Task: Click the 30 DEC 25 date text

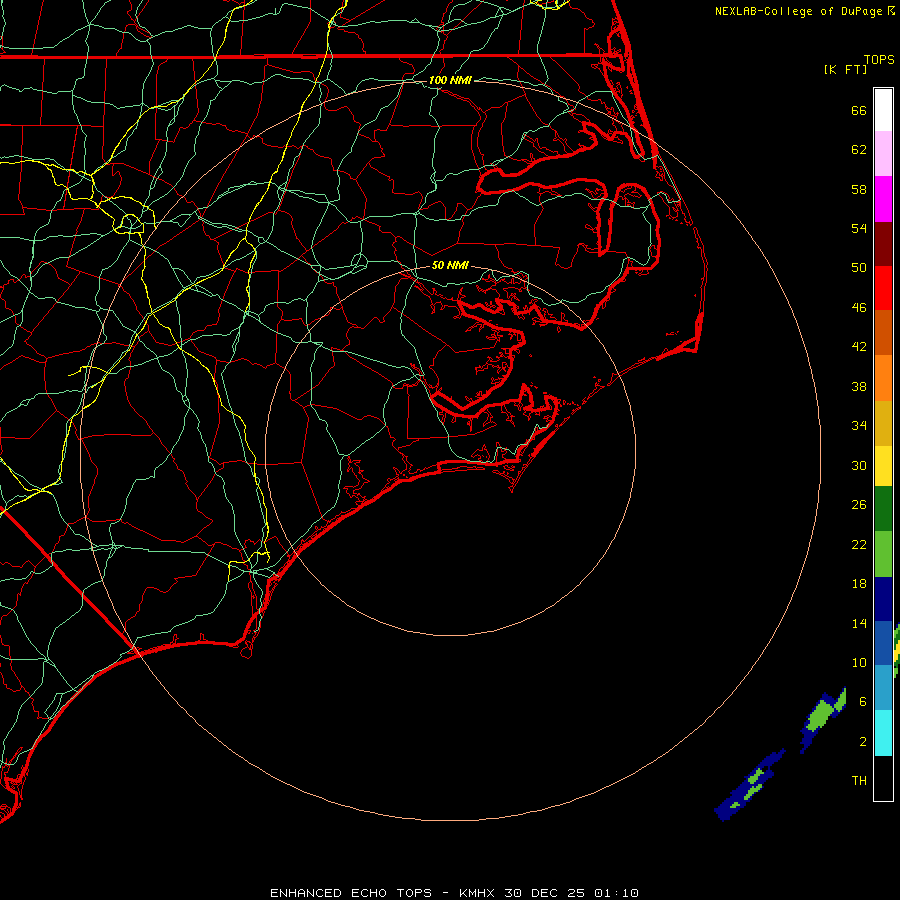Action: (544, 893)
